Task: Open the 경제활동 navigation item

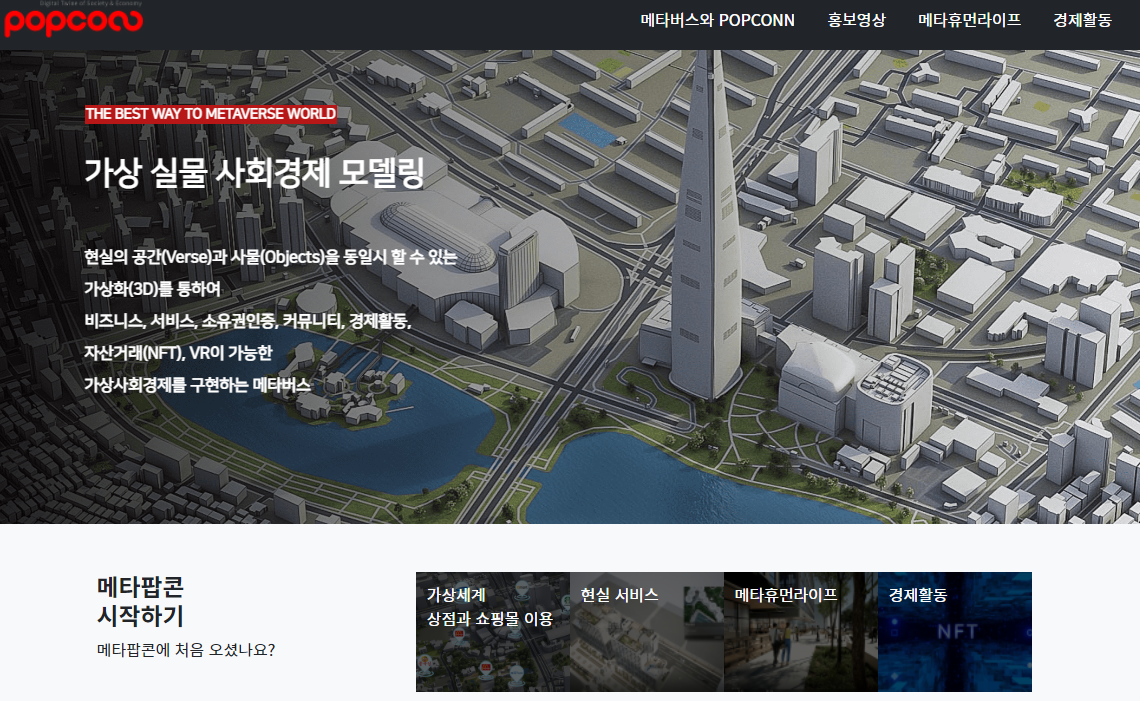Action: [x=1082, y=20]
